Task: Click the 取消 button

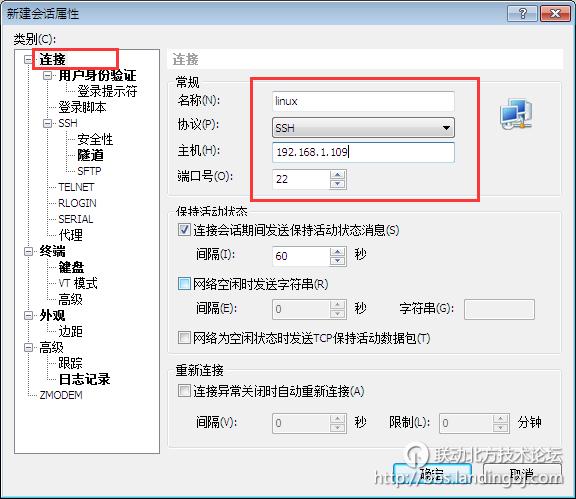Action: coord(522,474)
